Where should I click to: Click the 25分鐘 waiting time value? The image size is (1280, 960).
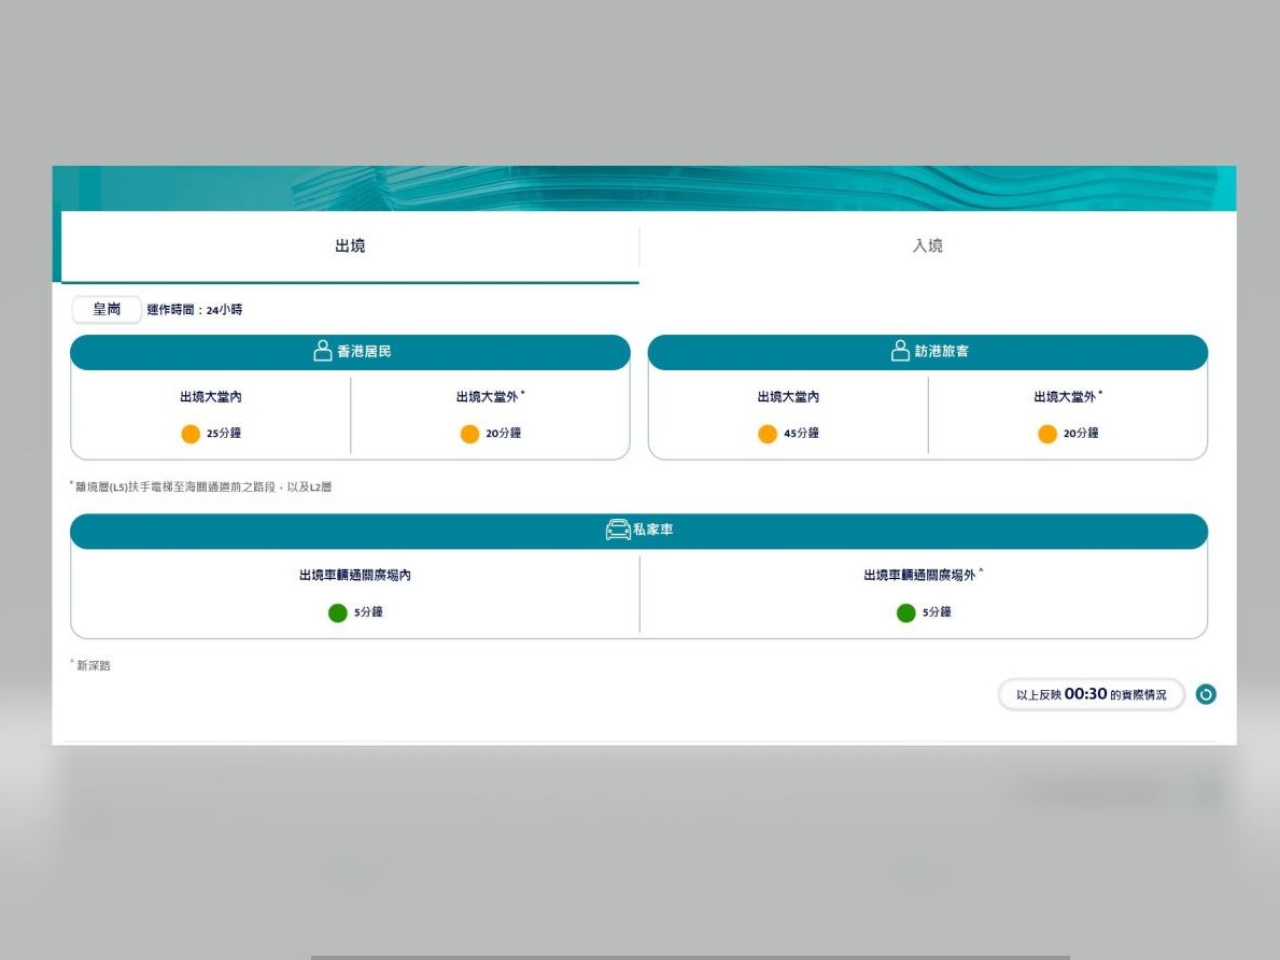click(x=224, y=433)
